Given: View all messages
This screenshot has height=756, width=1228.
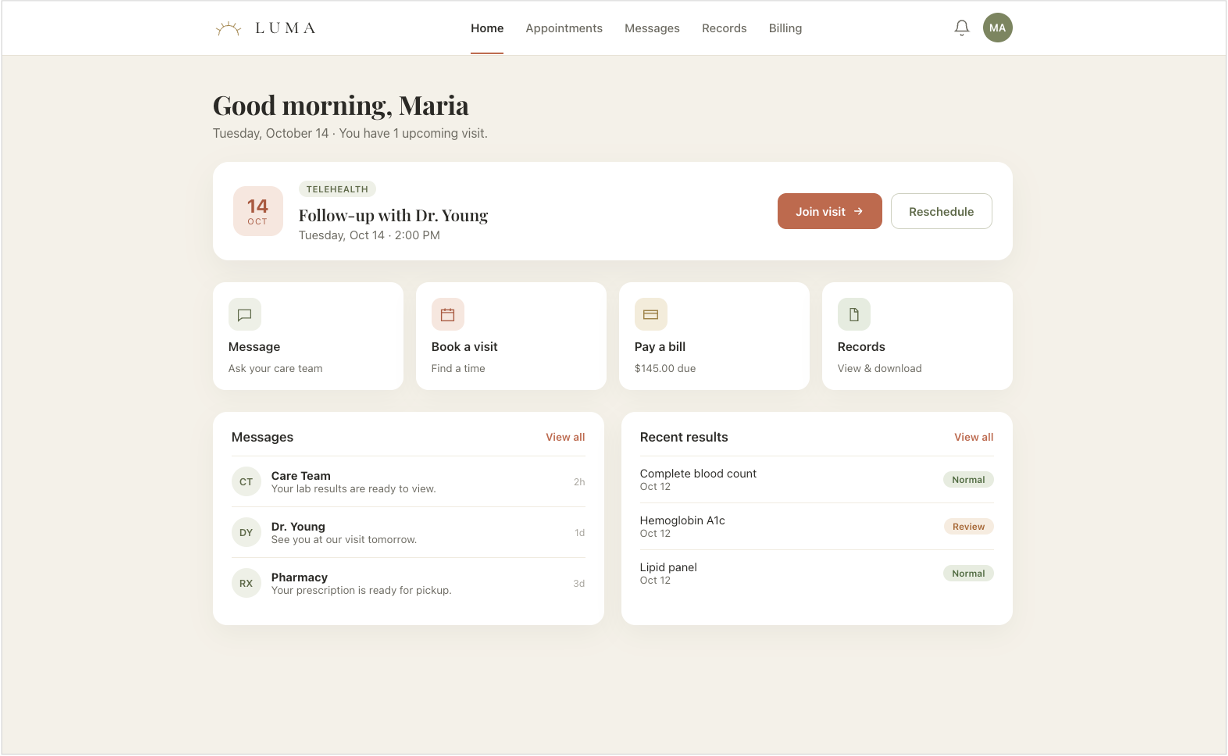Looking at the screenshot, I should click(565, 437).
